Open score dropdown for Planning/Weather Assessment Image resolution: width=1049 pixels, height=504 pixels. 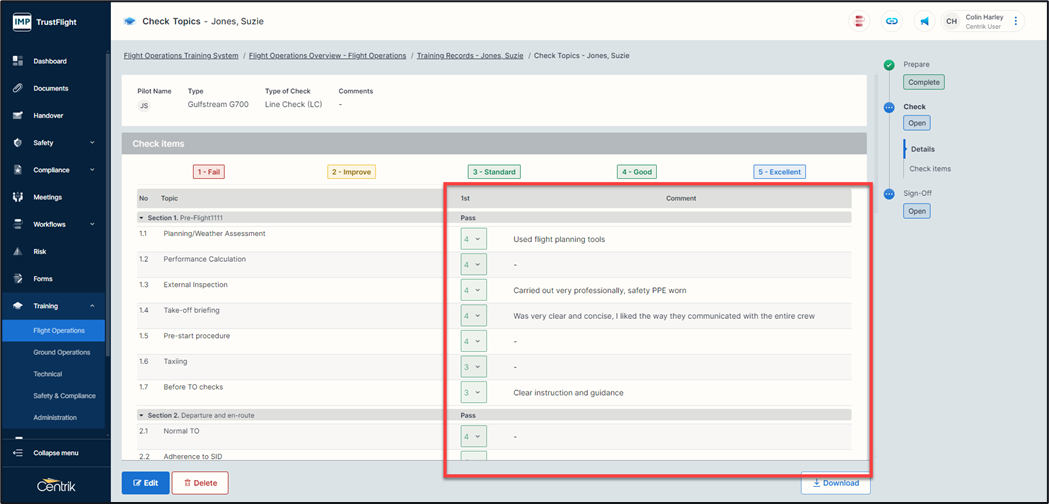click(x=473, y=239)
